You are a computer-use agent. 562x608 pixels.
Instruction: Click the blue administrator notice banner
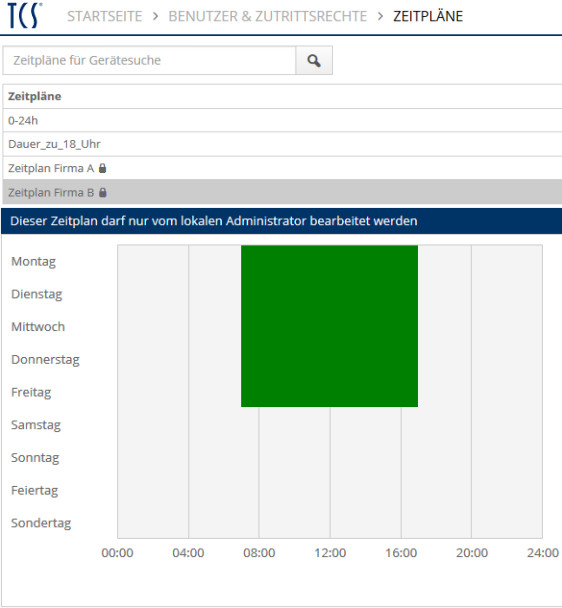pos(282,221)
